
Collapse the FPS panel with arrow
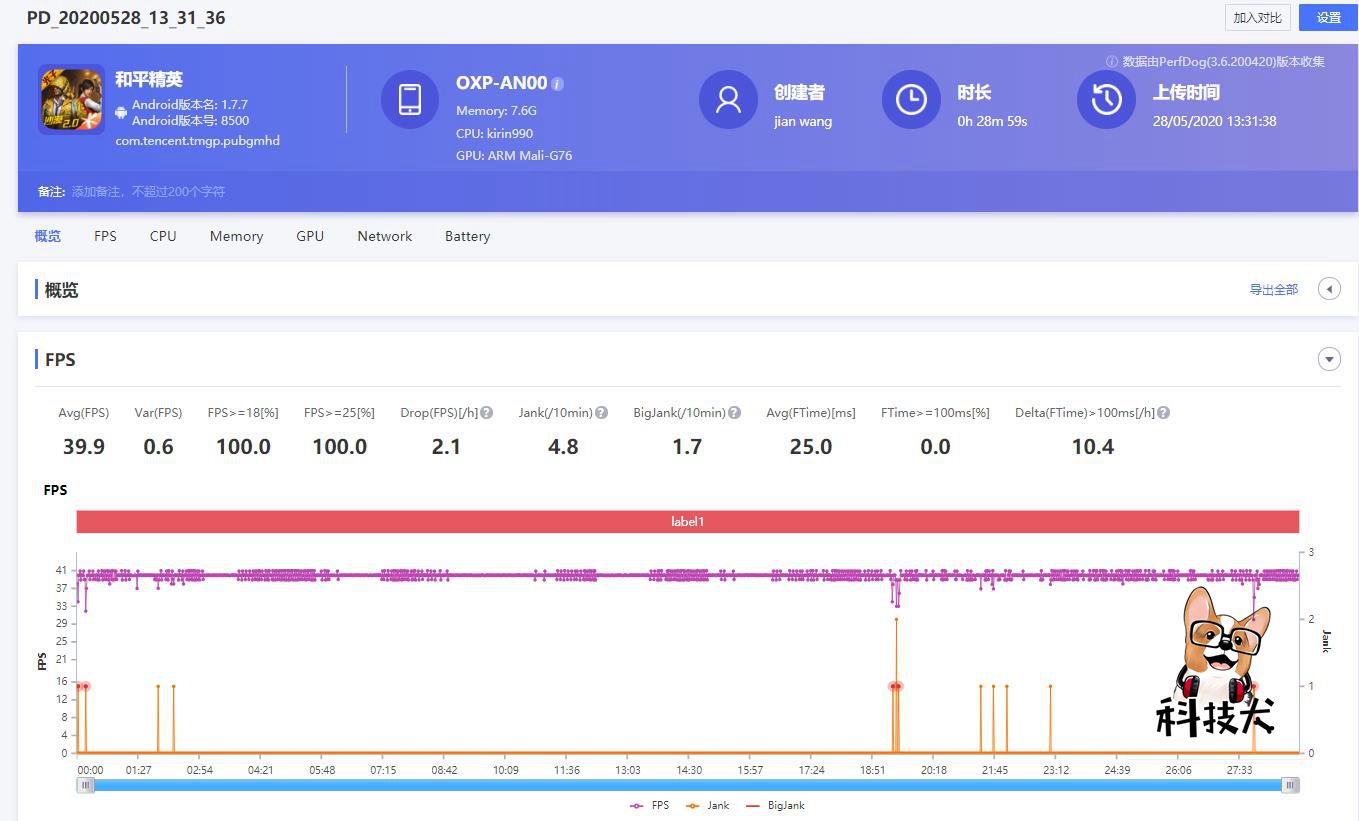pos(1329,359)
